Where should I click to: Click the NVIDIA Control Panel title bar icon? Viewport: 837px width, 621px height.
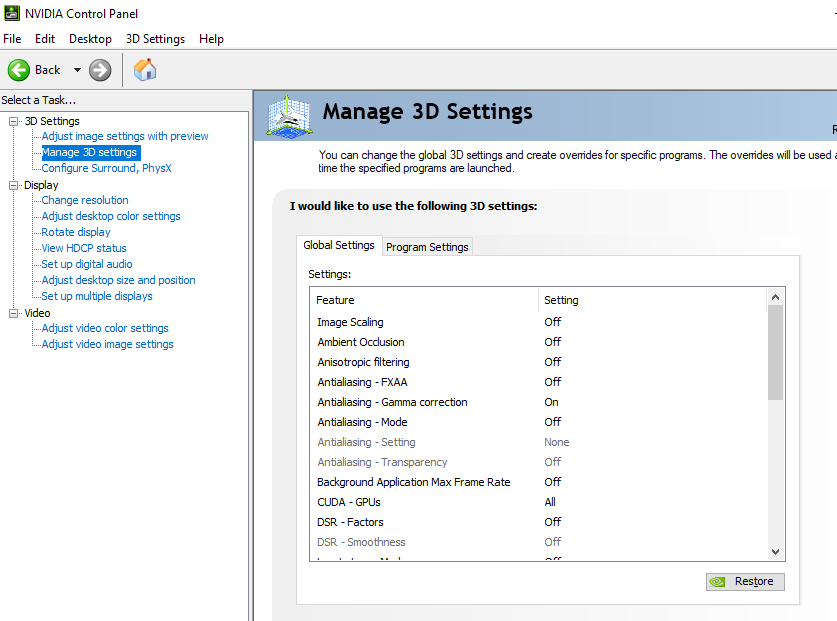pos(12,13)
